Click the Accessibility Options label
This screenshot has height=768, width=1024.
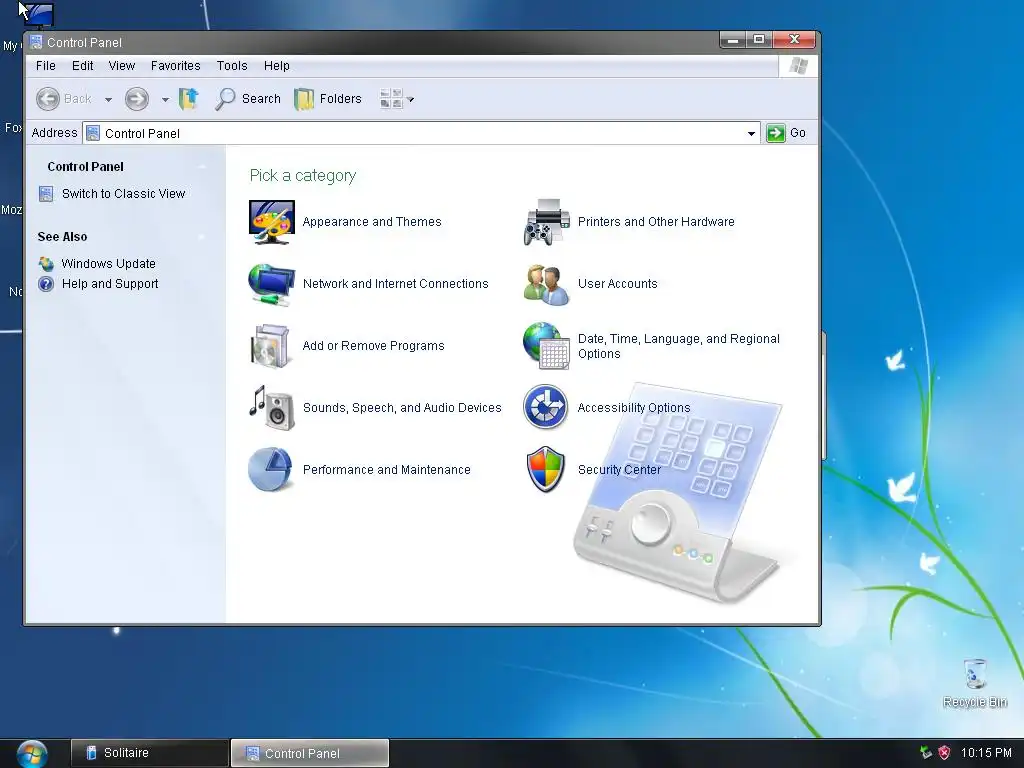[x=633, y=408]
